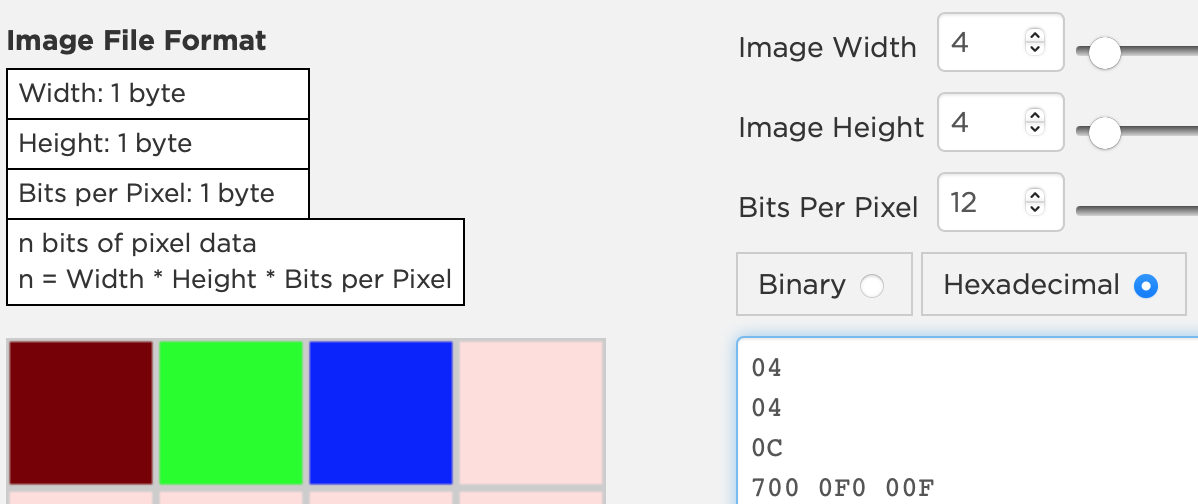
Task: Increase Image Height with stepper up arrow
Action: tap(1035, 116)
